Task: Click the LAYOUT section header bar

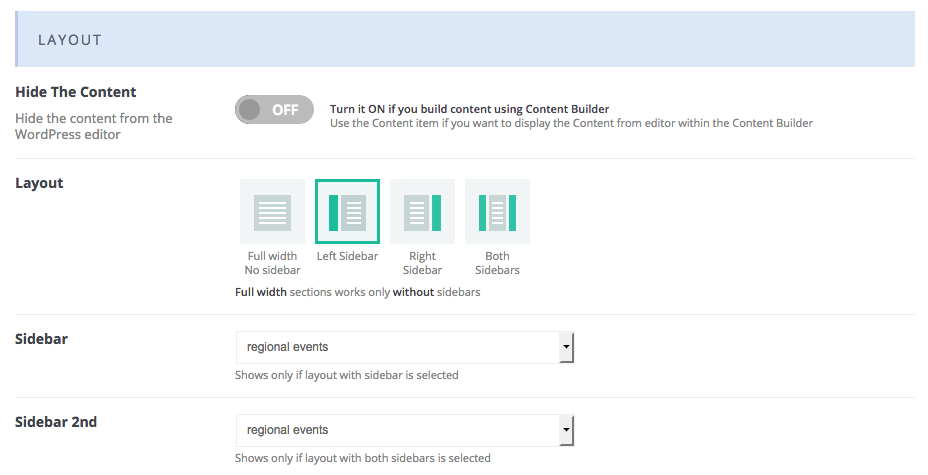Action: tap(465, 39)
